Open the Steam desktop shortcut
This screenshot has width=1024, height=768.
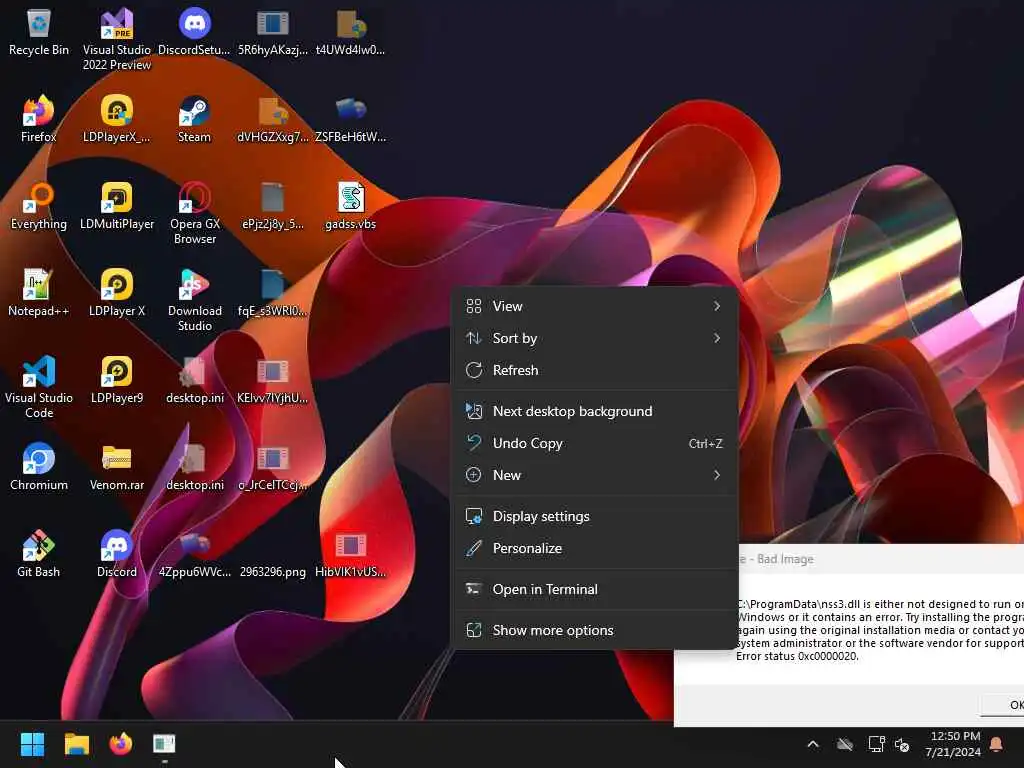pos(195,119)
